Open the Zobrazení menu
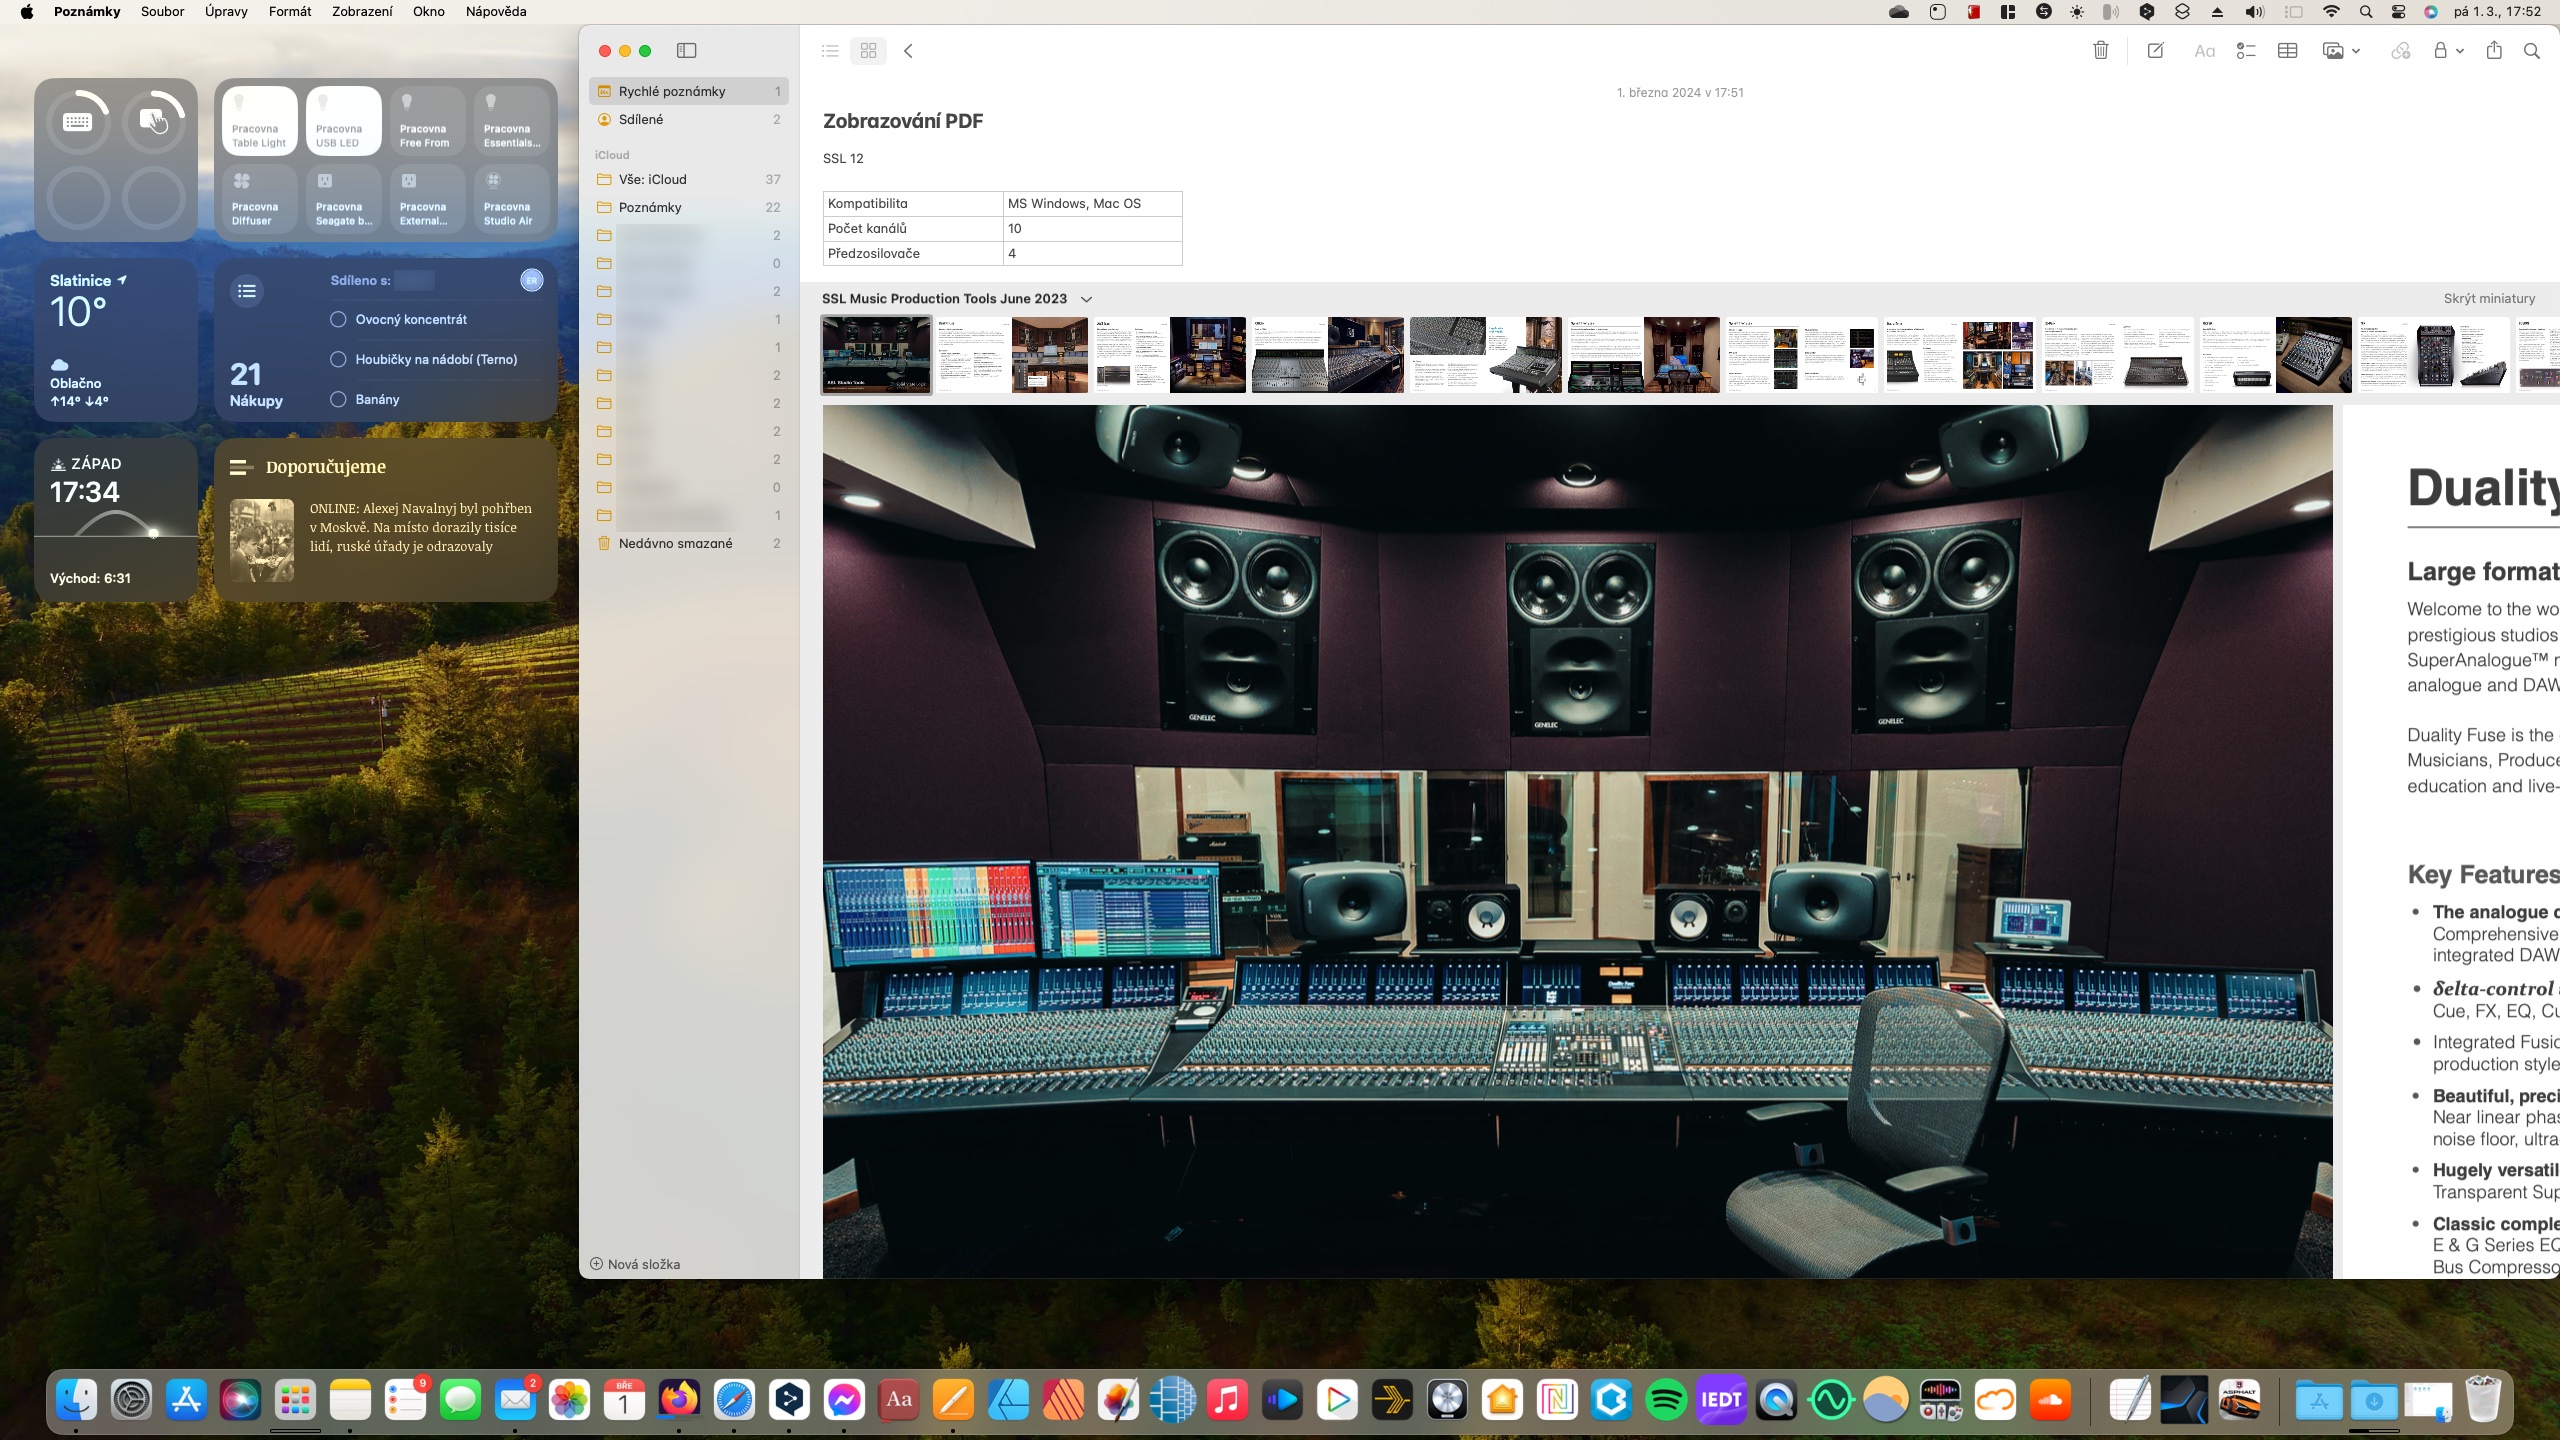This screenshot has height=1440, width=2560. [x=362, y=12]
